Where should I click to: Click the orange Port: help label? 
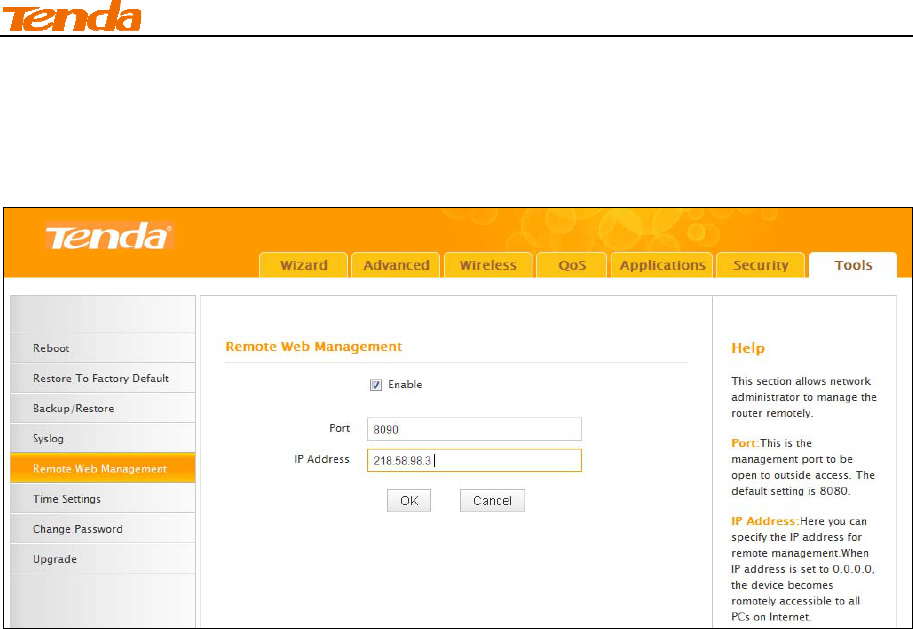coord(745,443)
